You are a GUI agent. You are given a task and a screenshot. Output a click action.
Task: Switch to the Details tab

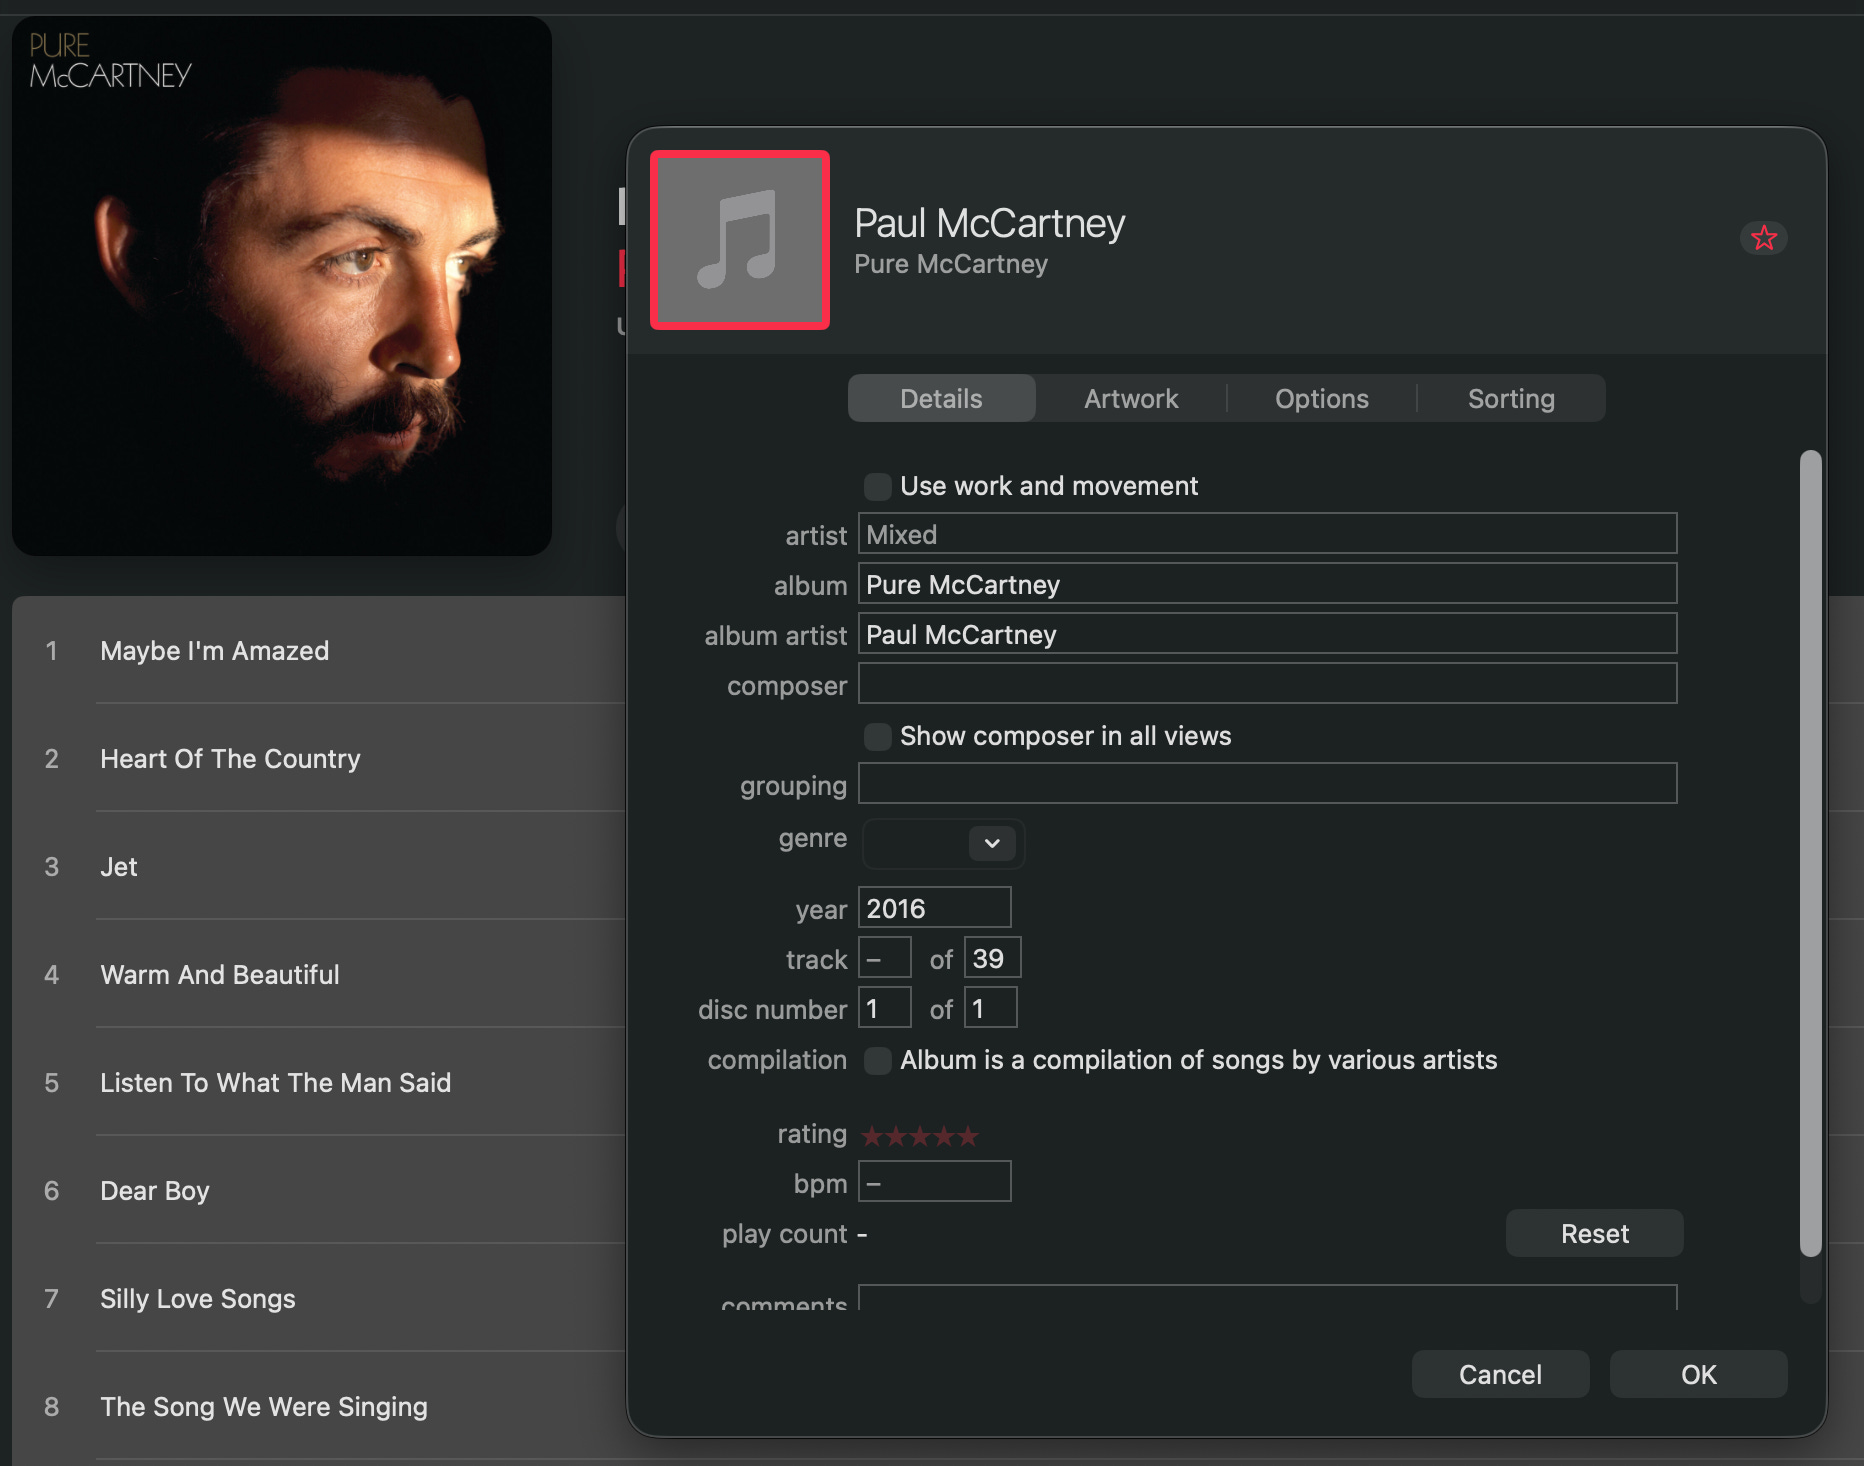[941, 398]
